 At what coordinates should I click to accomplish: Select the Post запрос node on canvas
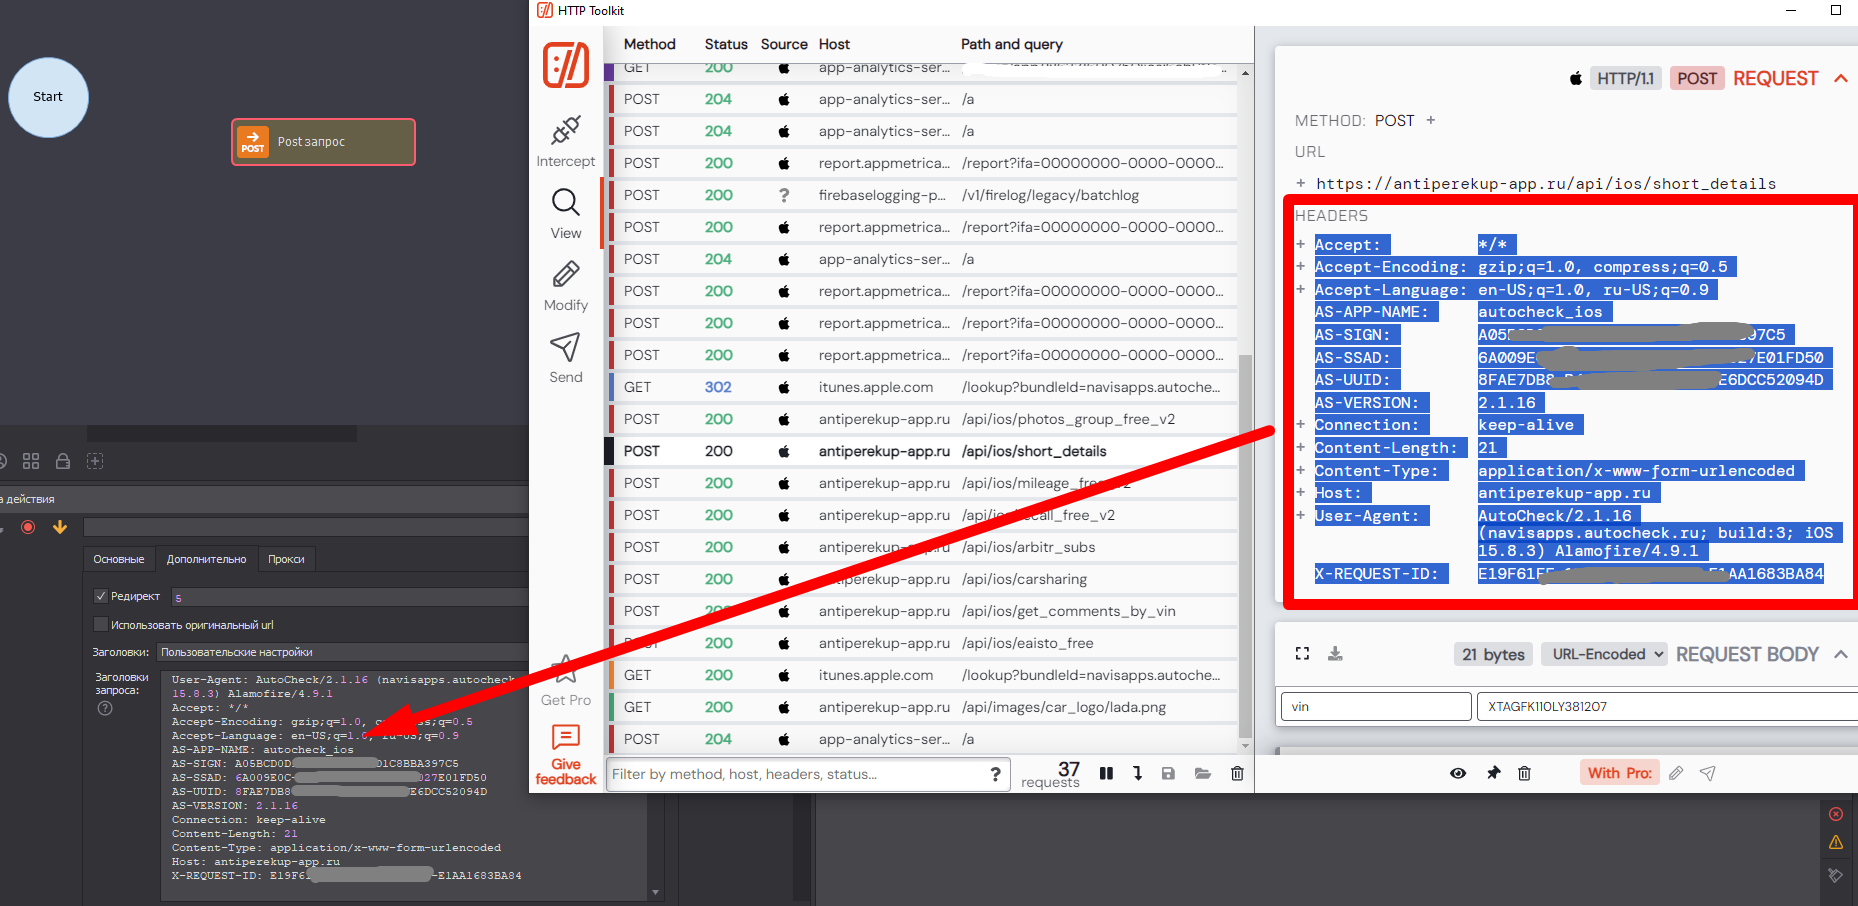coord(323,142)
